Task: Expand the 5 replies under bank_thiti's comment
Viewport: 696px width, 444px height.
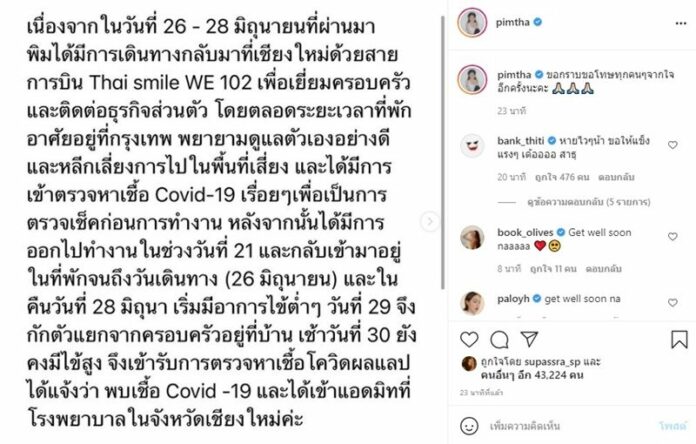Action: (589, 202)
